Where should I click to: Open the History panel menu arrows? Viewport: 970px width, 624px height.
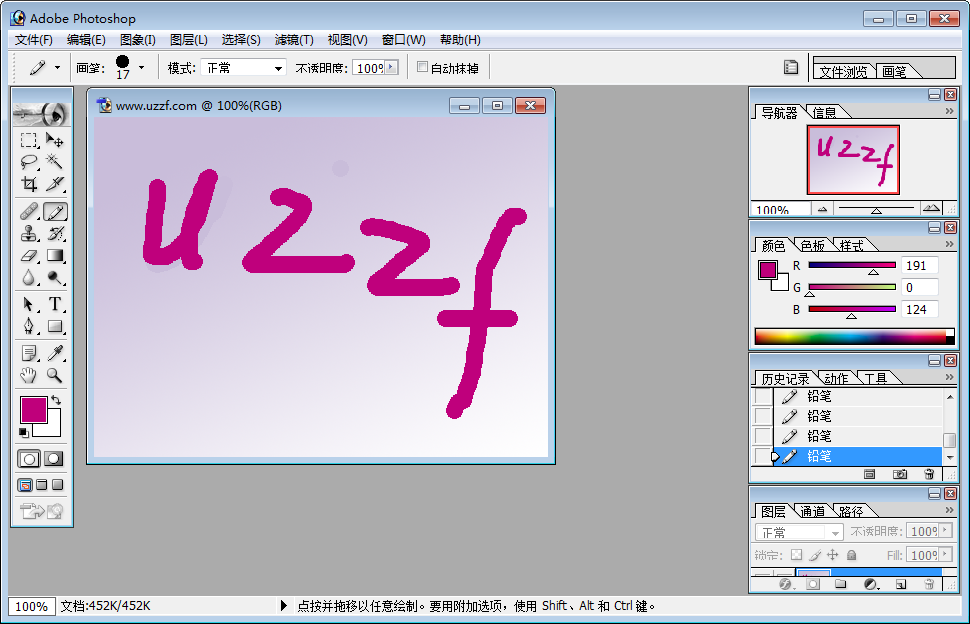click(x=950, y=377)
